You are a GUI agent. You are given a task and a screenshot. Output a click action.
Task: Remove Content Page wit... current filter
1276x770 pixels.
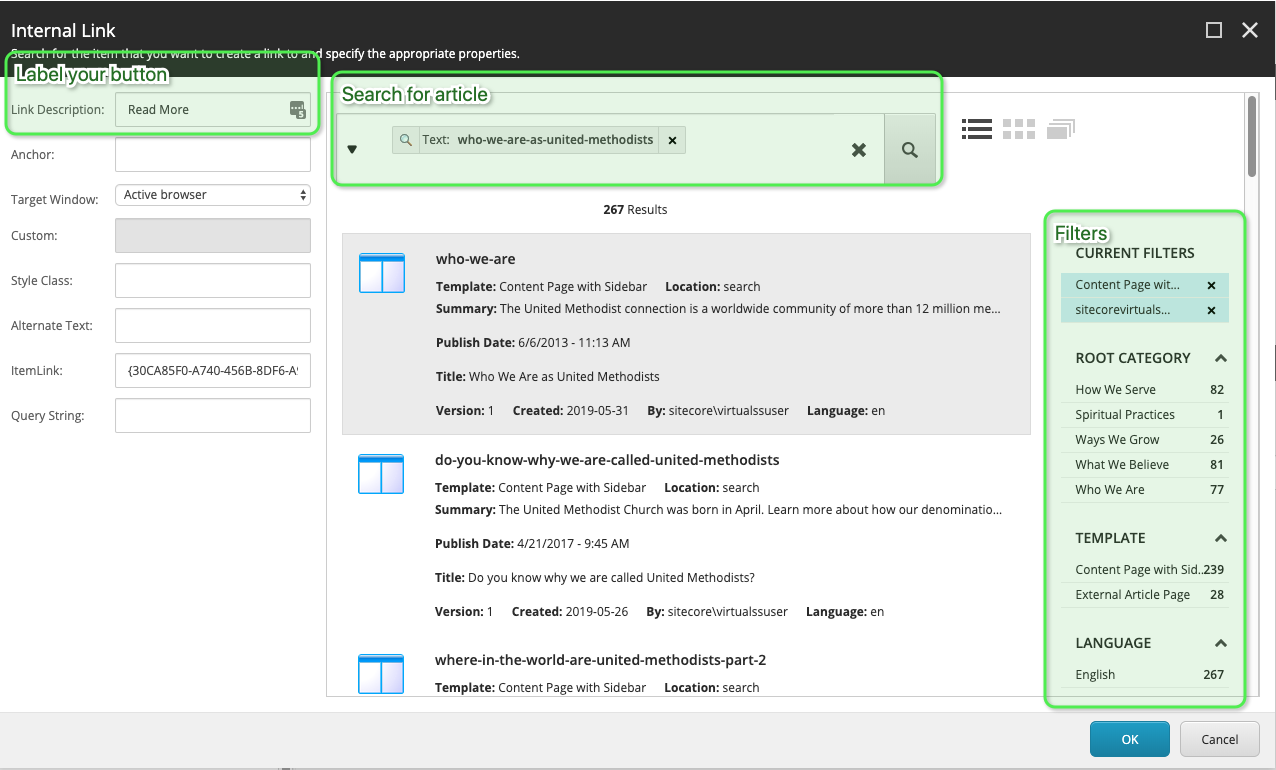1211,285
